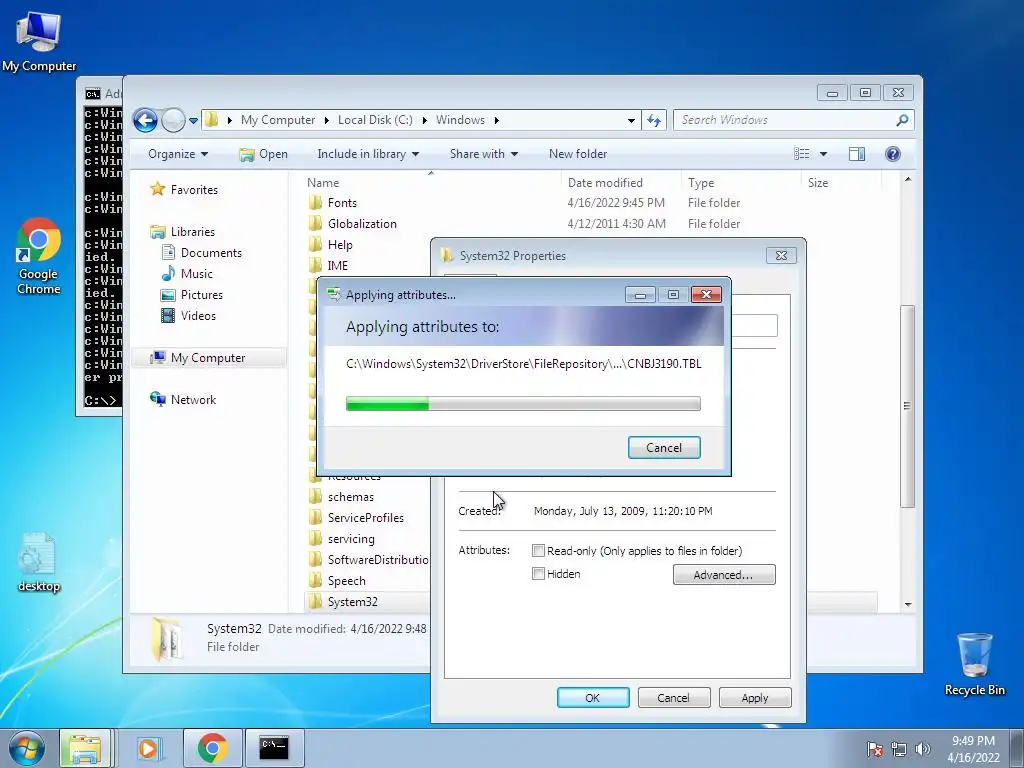Click Open in the Explorer toolbar
Screen dimensions: 1024x768
(x=264, y=154)
